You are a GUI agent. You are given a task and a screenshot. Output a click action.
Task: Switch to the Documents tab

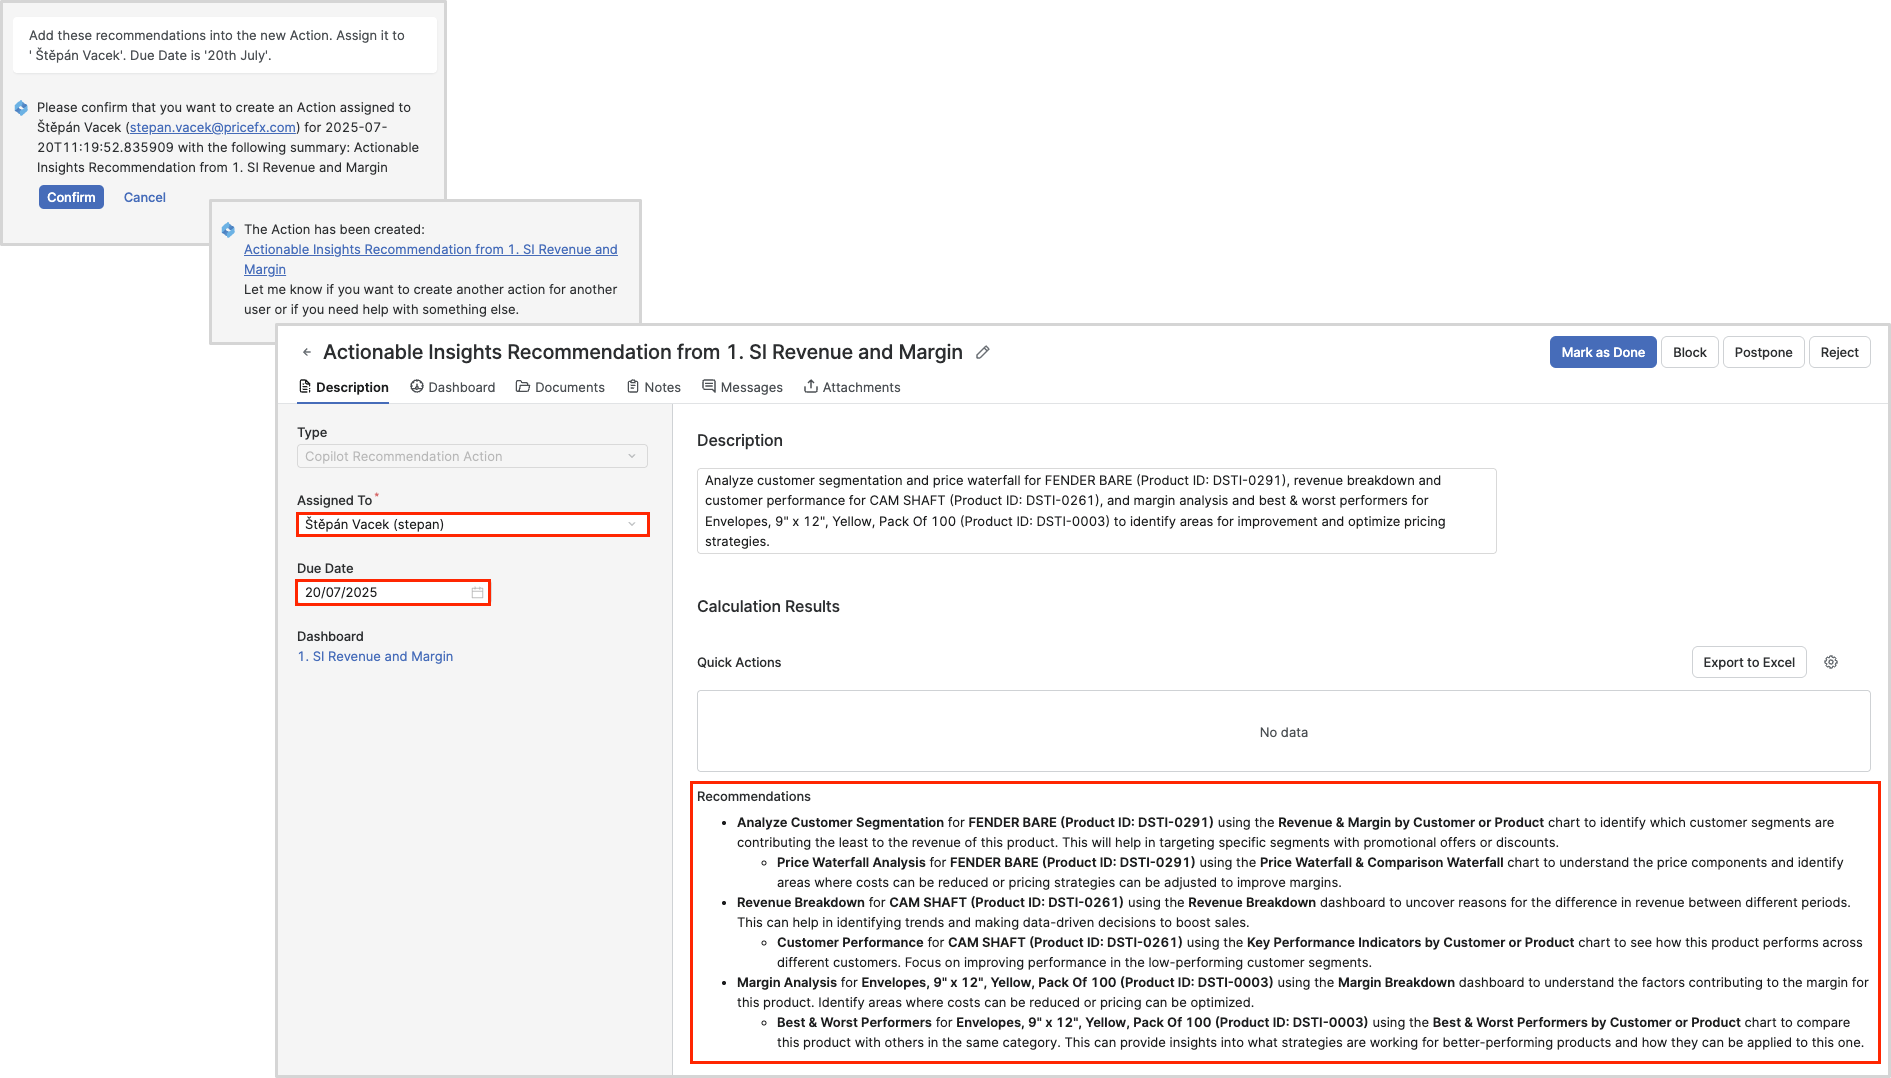(x=560, y=387)
